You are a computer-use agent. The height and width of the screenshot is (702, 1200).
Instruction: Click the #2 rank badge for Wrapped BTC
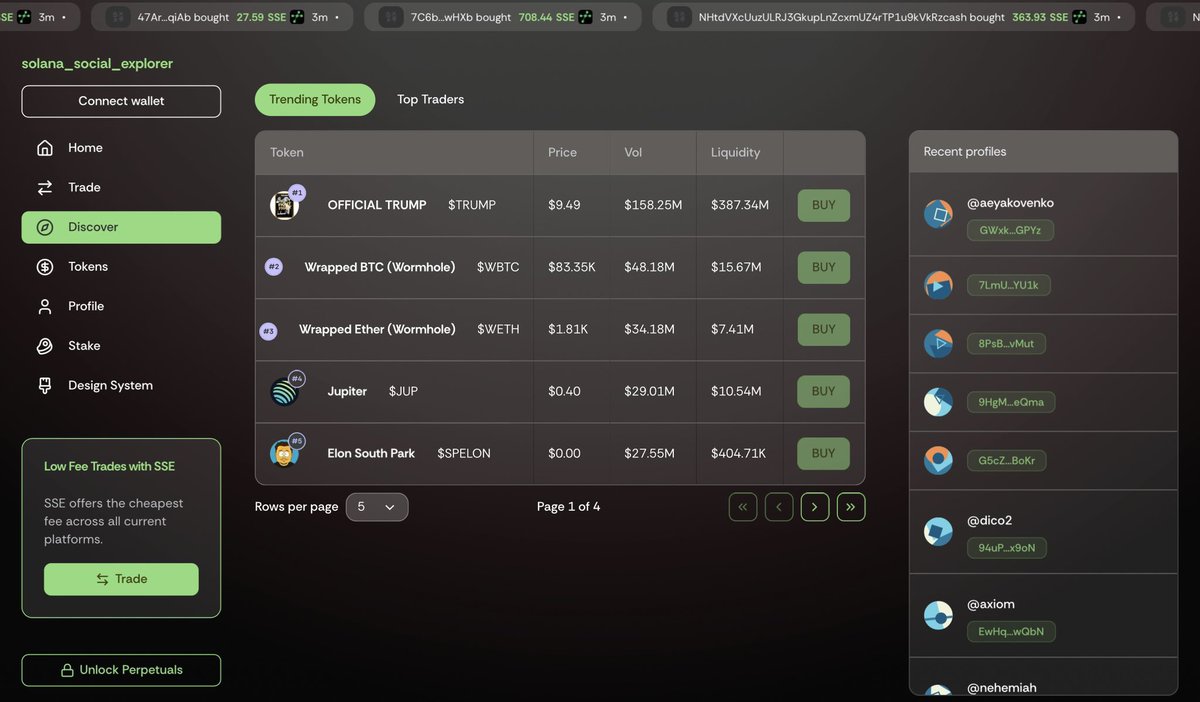pos(274,267)
